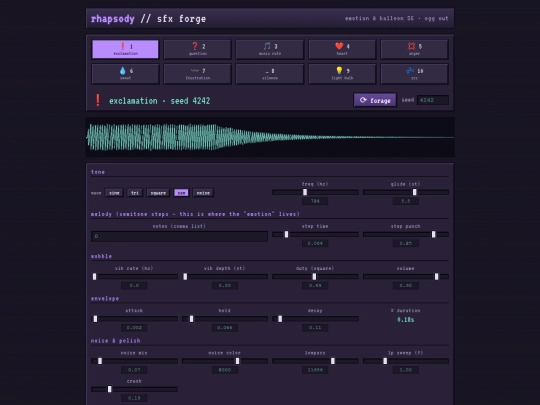Set wave type to noise
This screenshot has height=405, width=540.
[203, 193]
